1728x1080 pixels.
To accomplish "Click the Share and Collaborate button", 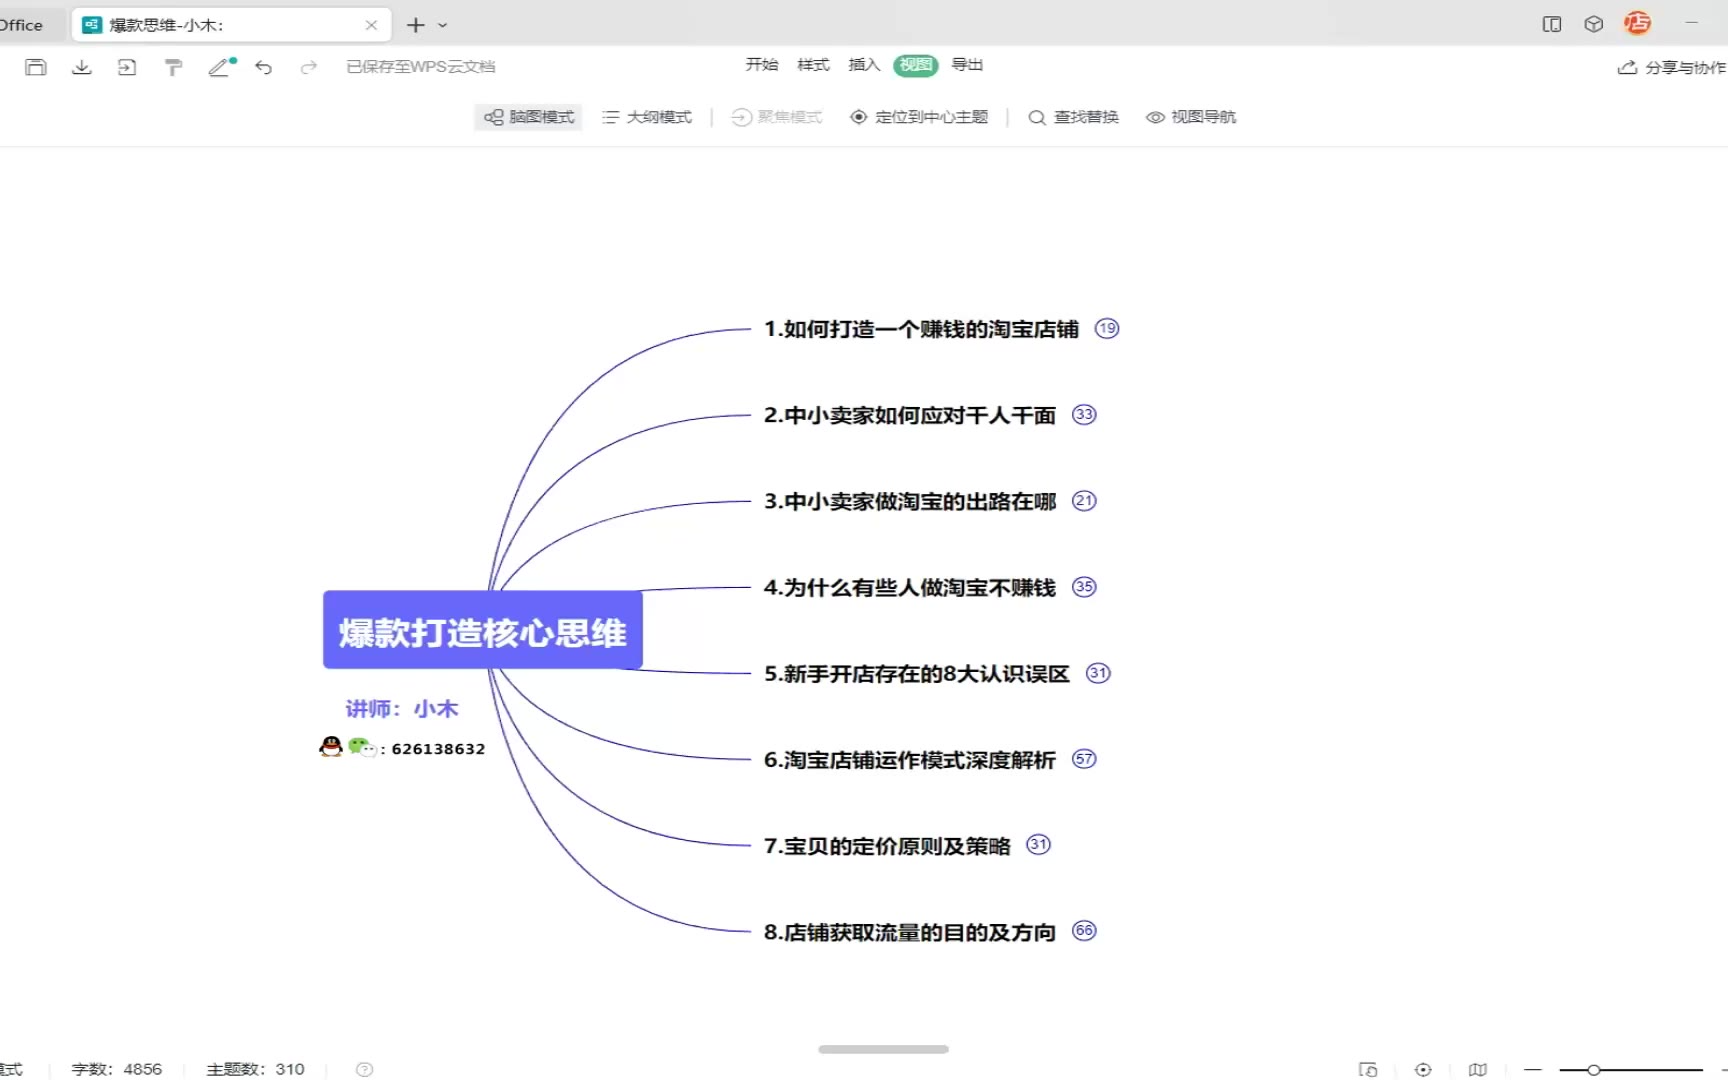I will tap(1672, 67).
